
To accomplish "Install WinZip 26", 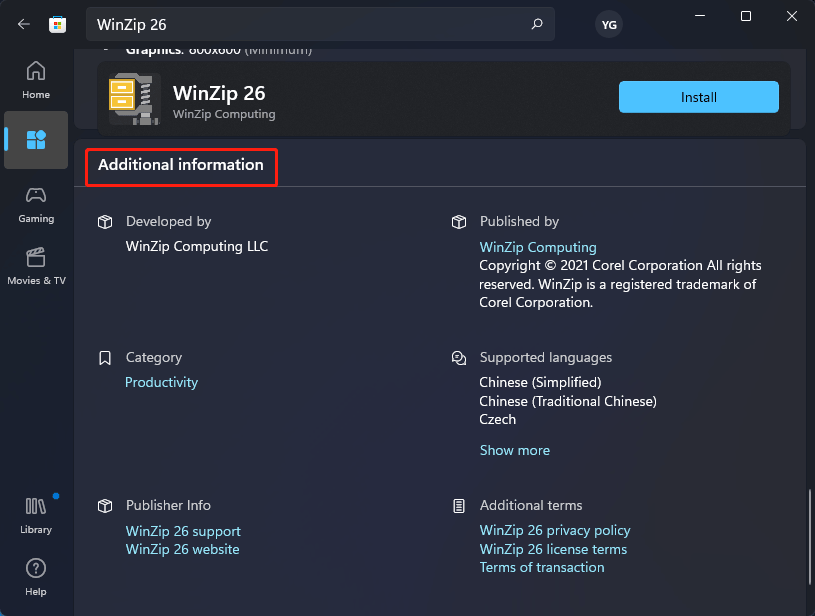I will (x=699, y=97).
